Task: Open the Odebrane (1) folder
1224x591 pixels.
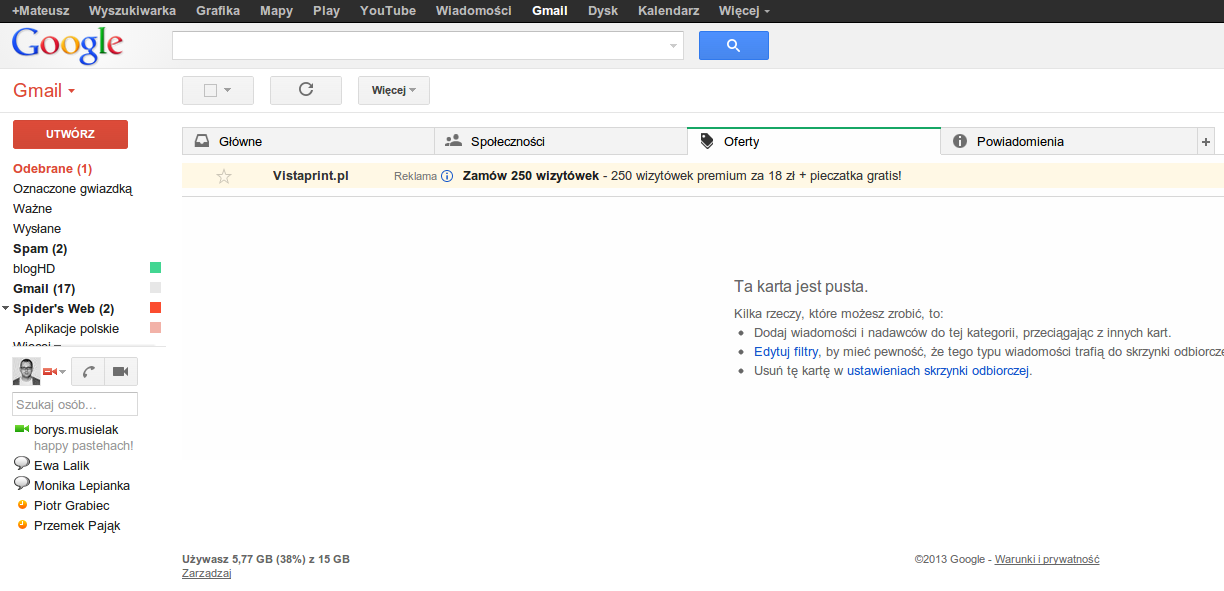Action: [53, 169]
